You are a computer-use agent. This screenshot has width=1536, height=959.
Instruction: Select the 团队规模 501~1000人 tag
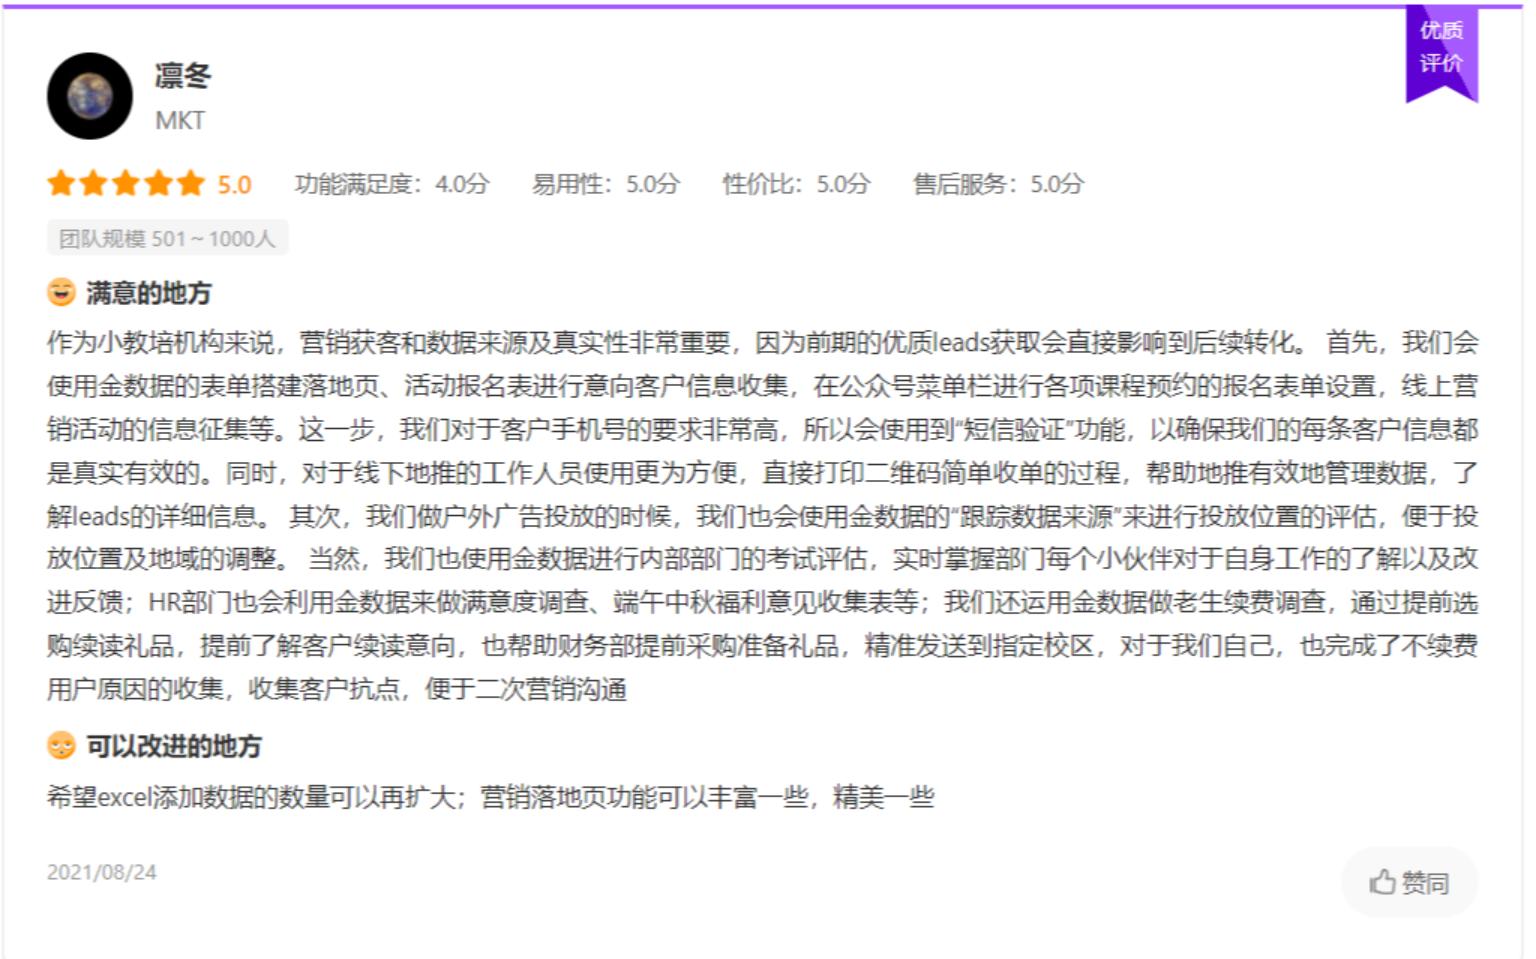(x=167, y=237)
